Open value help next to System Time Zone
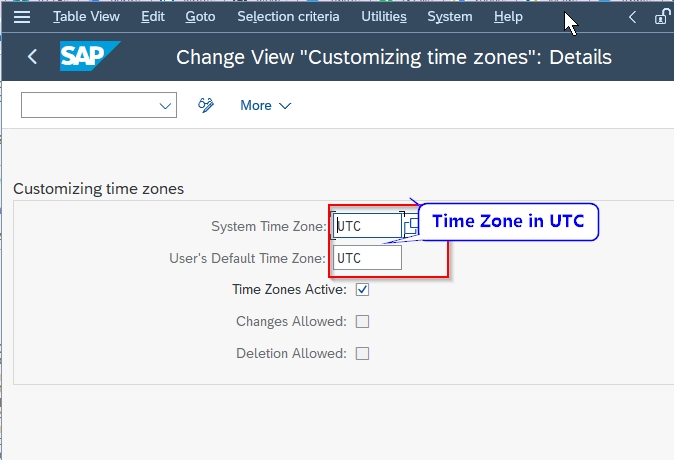This screenshot has height=460, width=674. 411,225
